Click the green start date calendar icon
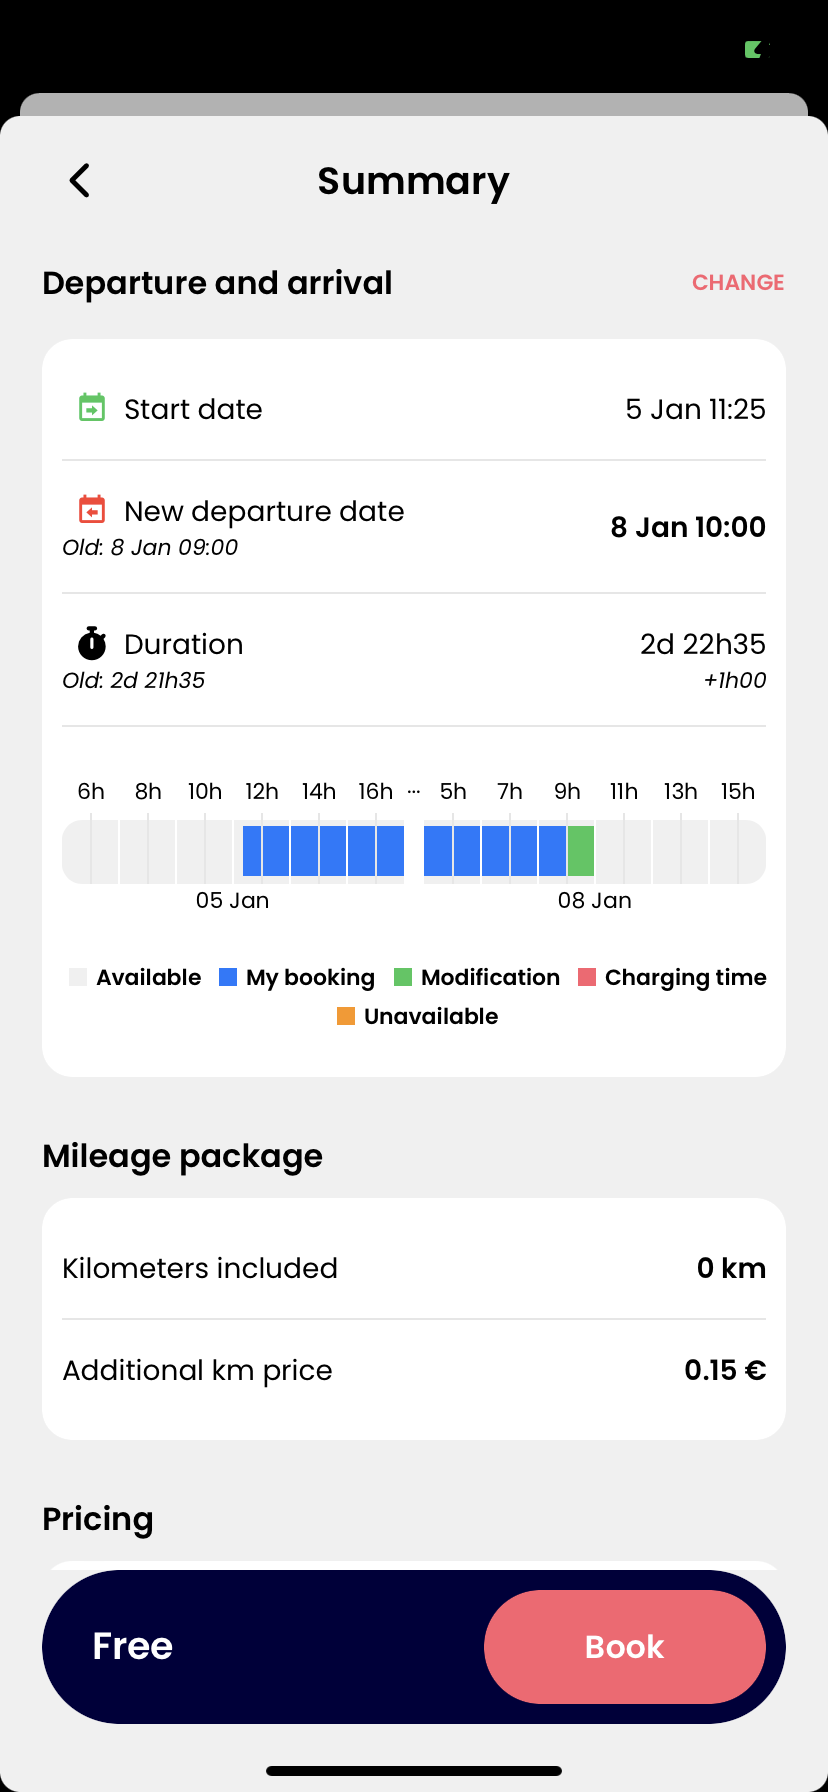This screenshot has height=1792, width=828. [x=92, y=408]
